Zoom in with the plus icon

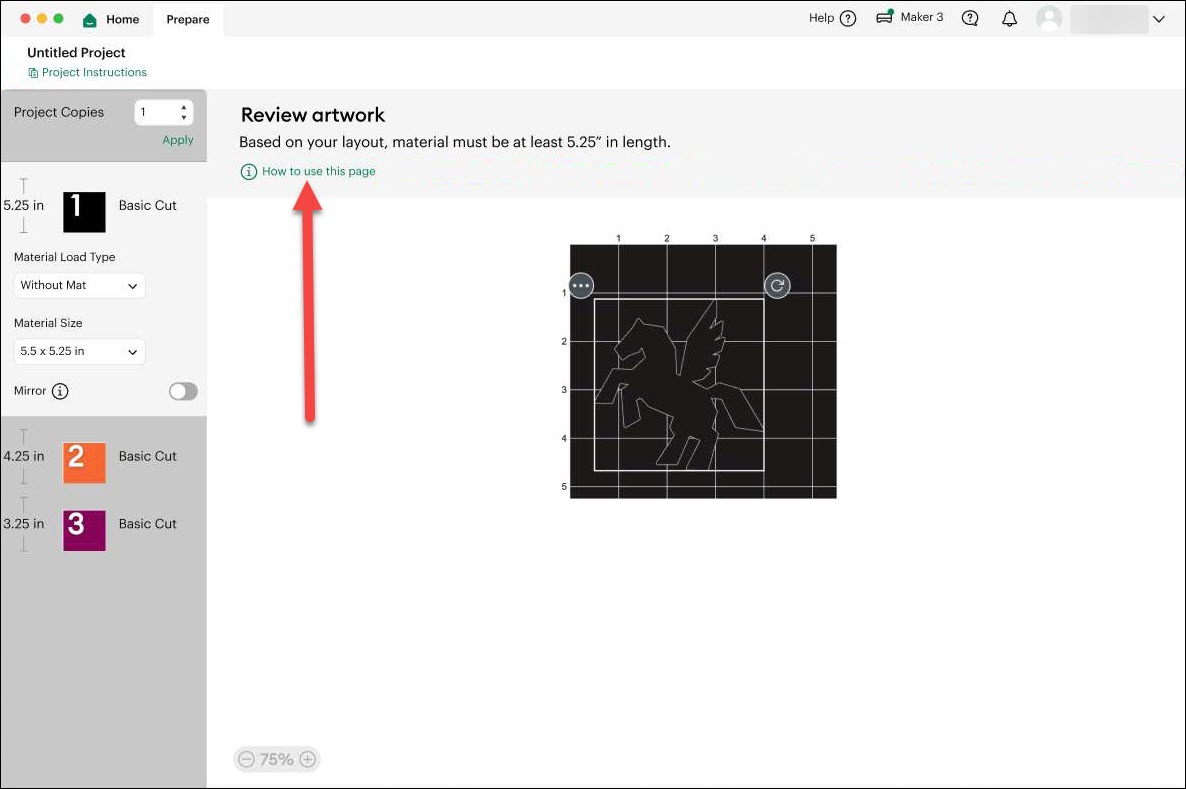(308, 759)
